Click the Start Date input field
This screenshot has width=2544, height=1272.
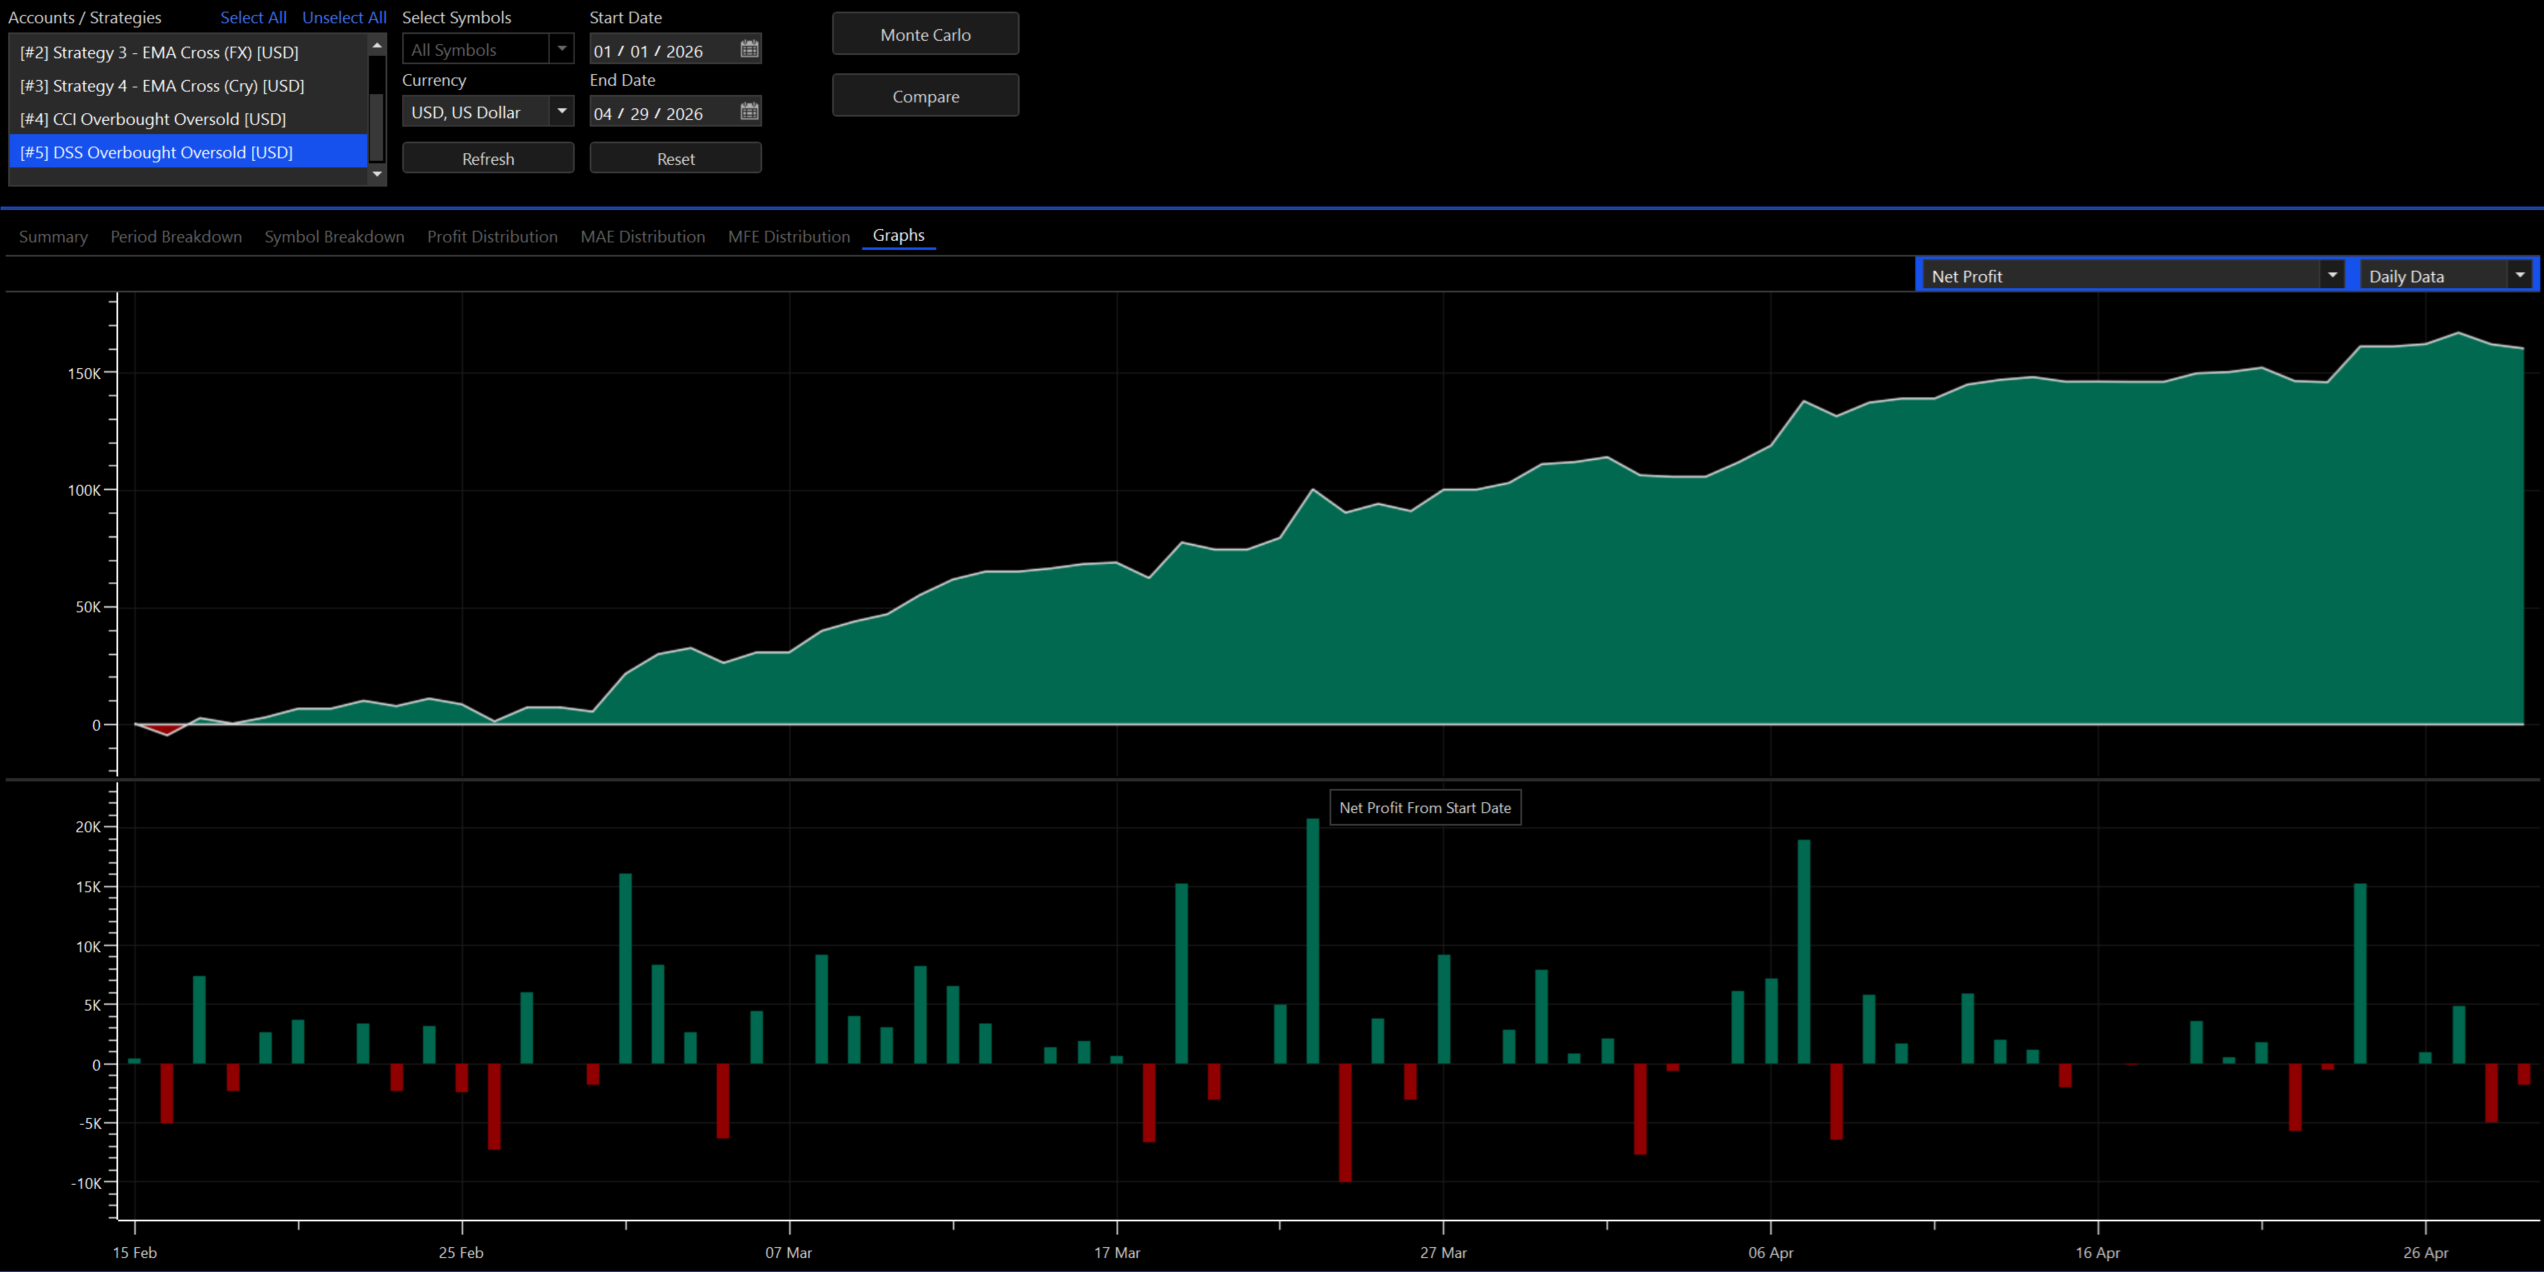point(664,50)
